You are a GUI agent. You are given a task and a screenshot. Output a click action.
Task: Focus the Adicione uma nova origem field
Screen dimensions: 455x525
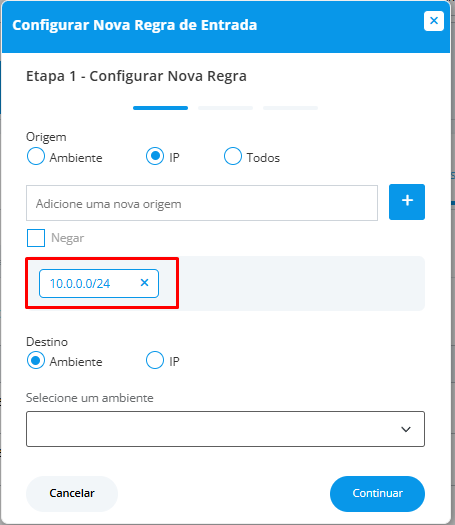[202, 203]
